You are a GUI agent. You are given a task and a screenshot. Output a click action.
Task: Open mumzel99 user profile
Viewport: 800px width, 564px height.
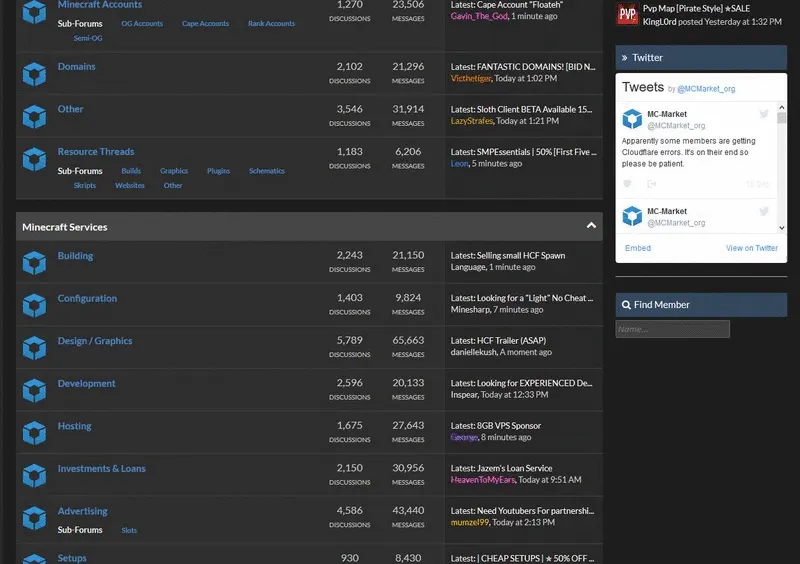point(470,522)
